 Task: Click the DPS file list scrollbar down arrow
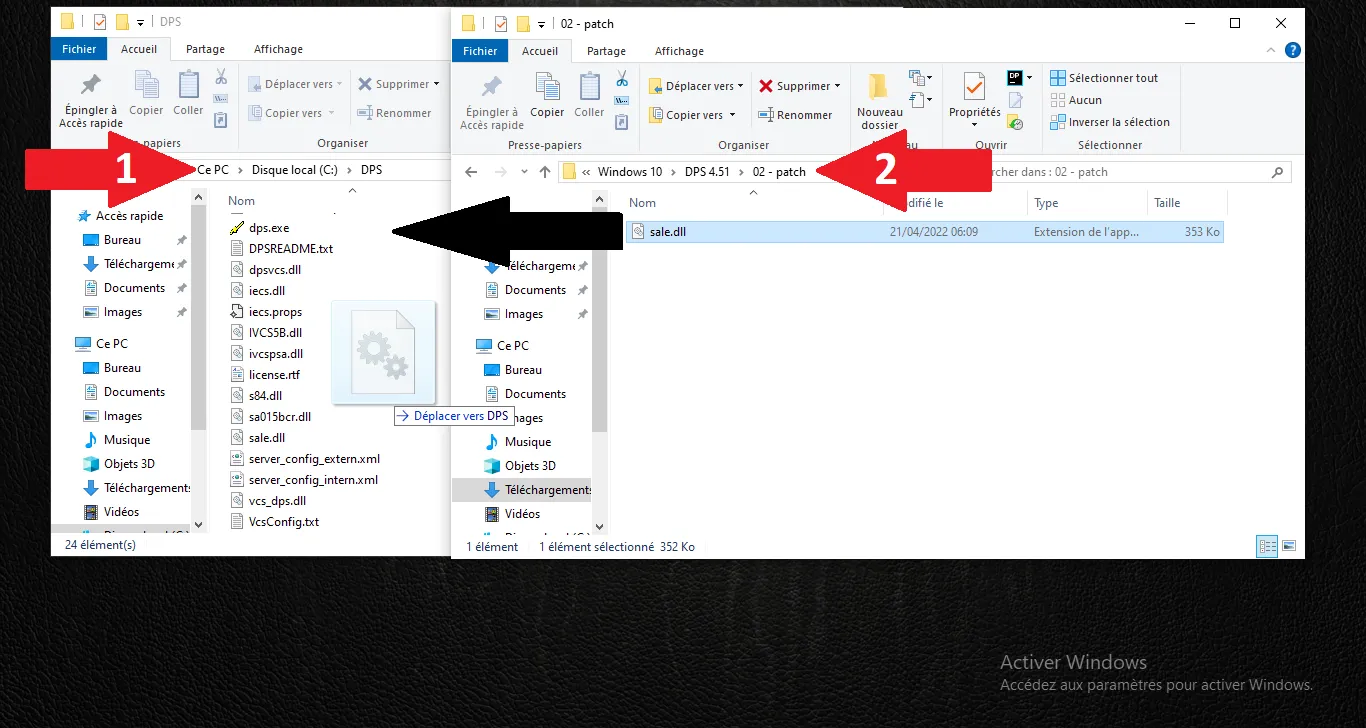[x=198, y=524]
